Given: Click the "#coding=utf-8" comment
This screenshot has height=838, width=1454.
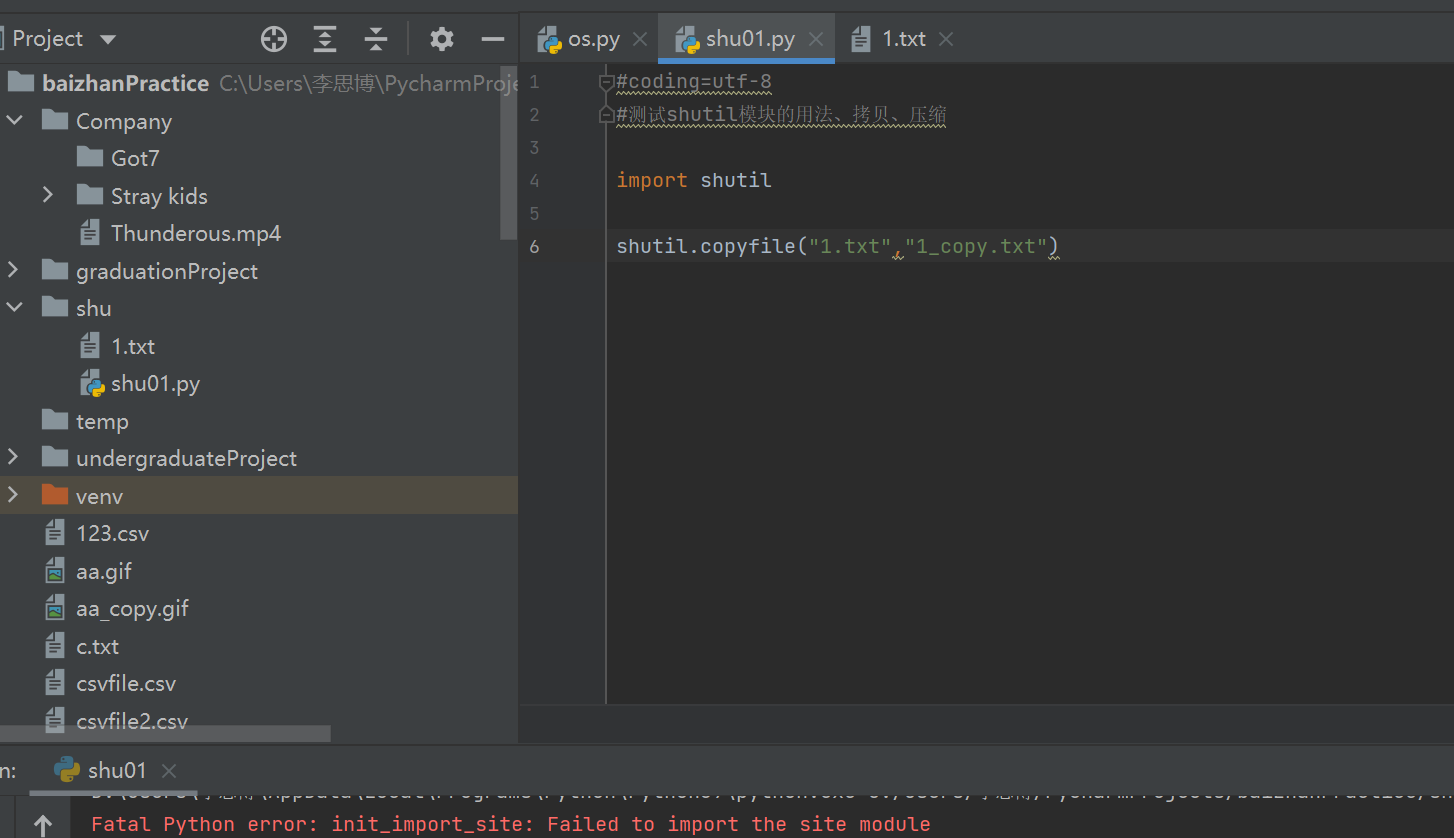Looking at the screenshot, I should point(694,82).
